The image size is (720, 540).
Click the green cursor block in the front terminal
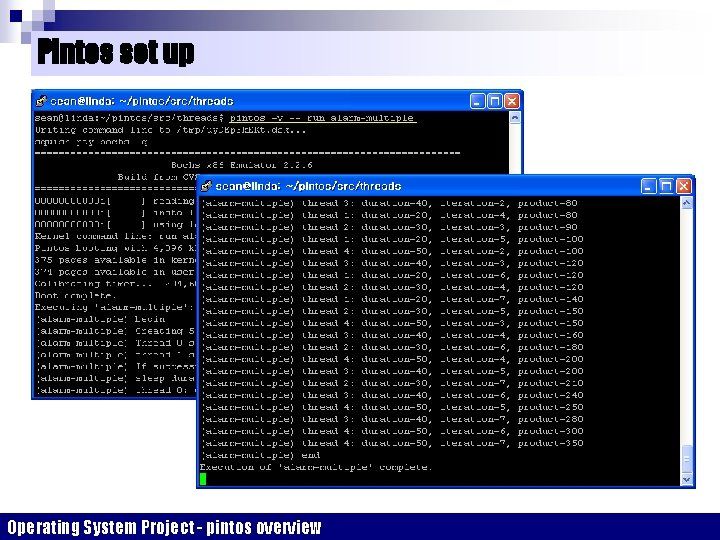pos(203,479)
